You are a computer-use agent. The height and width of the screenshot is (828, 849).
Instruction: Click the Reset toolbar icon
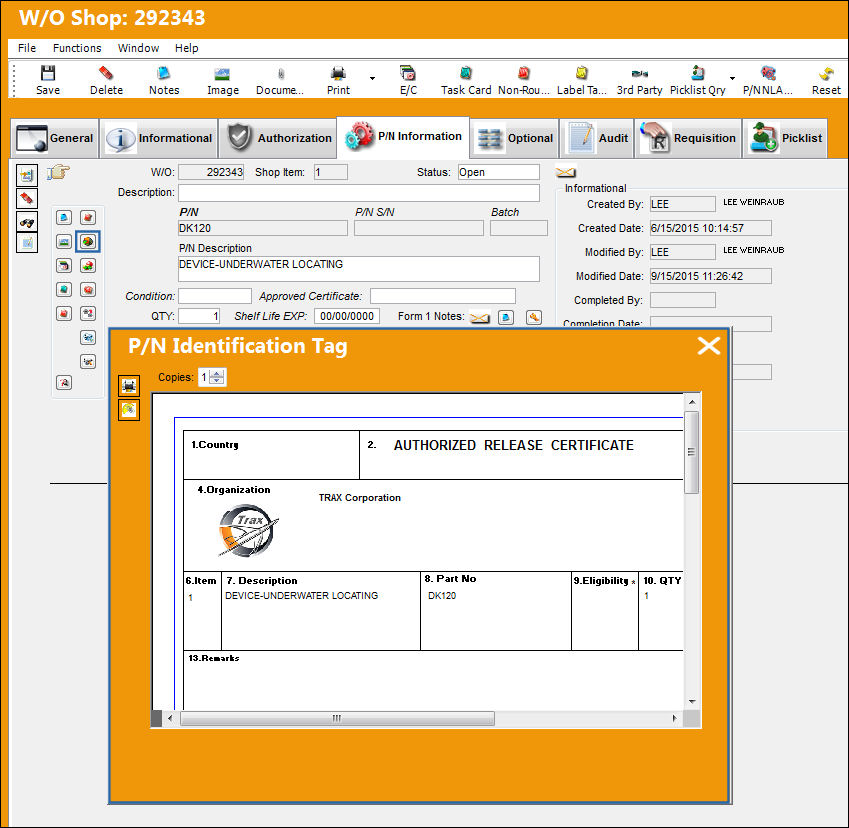pyautogui.click(x=826, y=73)
